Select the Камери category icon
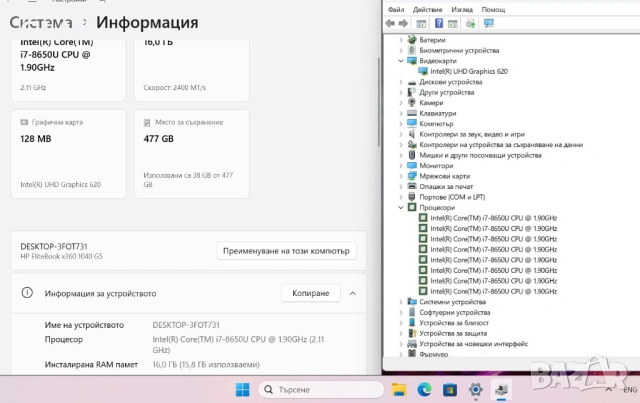The width and height of the screenshot is (640, 403). click(412, 102)
